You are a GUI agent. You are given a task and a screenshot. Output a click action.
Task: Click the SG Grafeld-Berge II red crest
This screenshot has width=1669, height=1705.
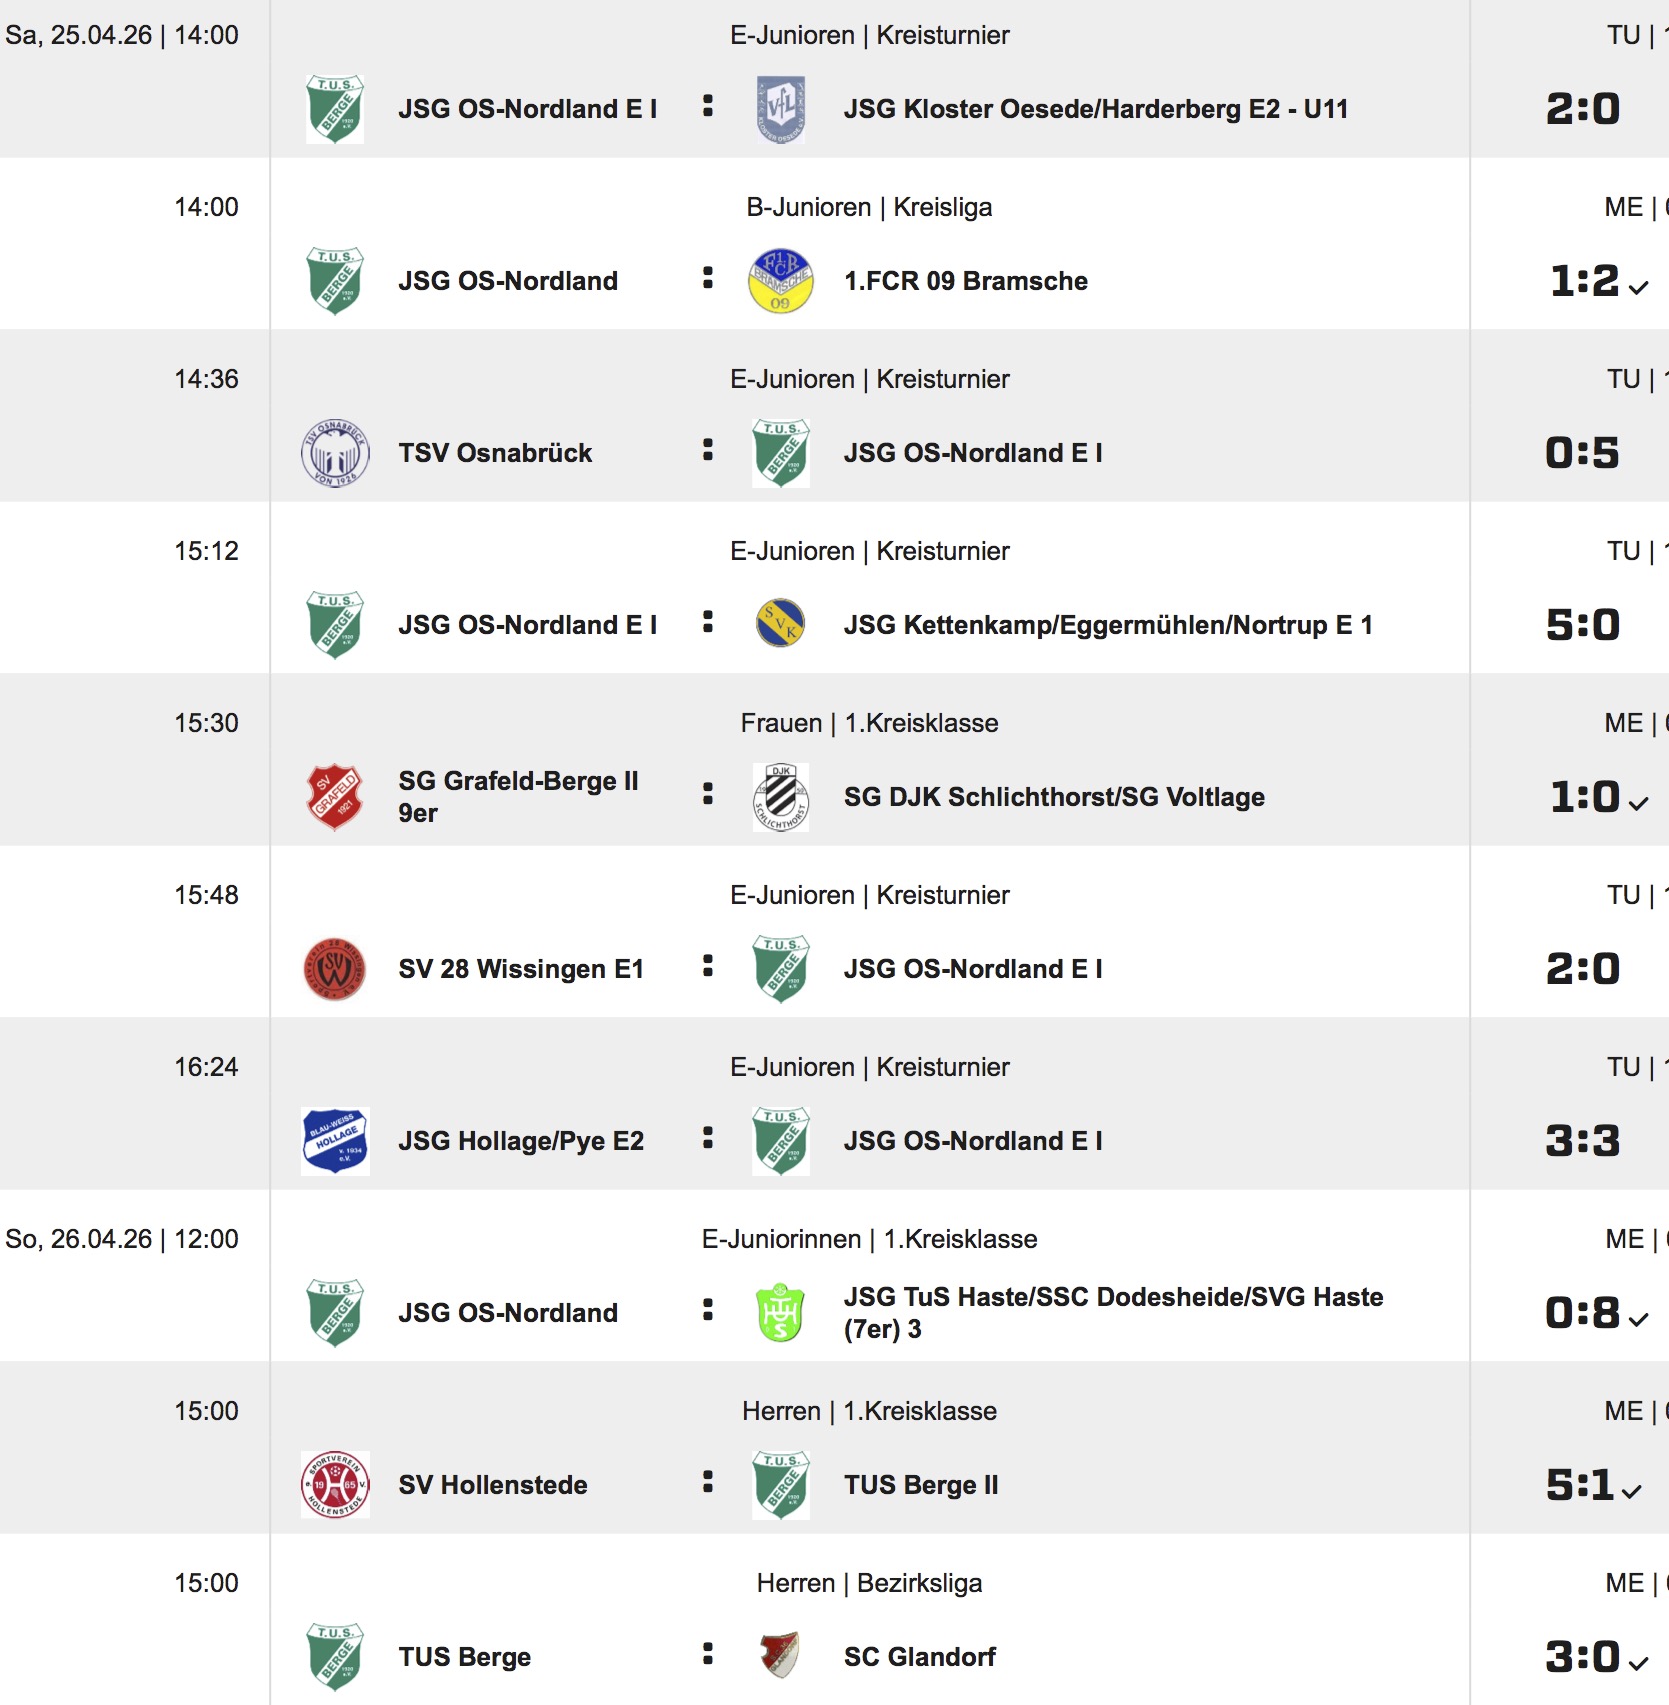335,797
